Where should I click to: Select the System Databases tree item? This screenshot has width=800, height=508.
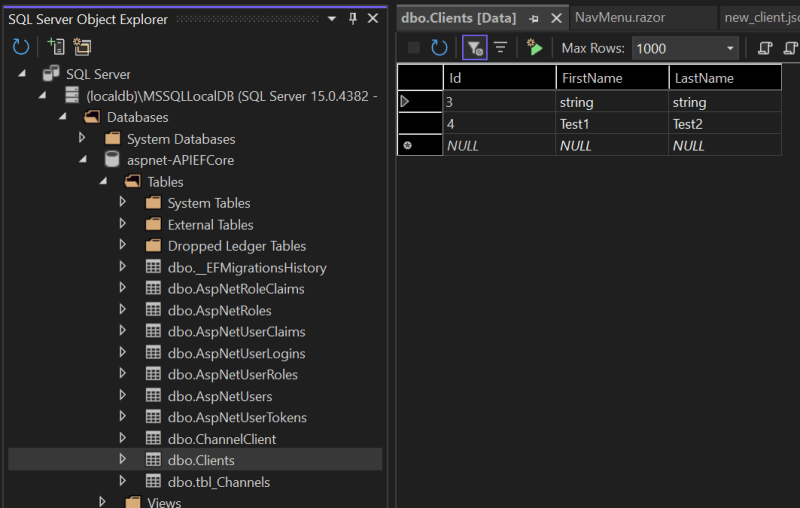tap(181, 139)
